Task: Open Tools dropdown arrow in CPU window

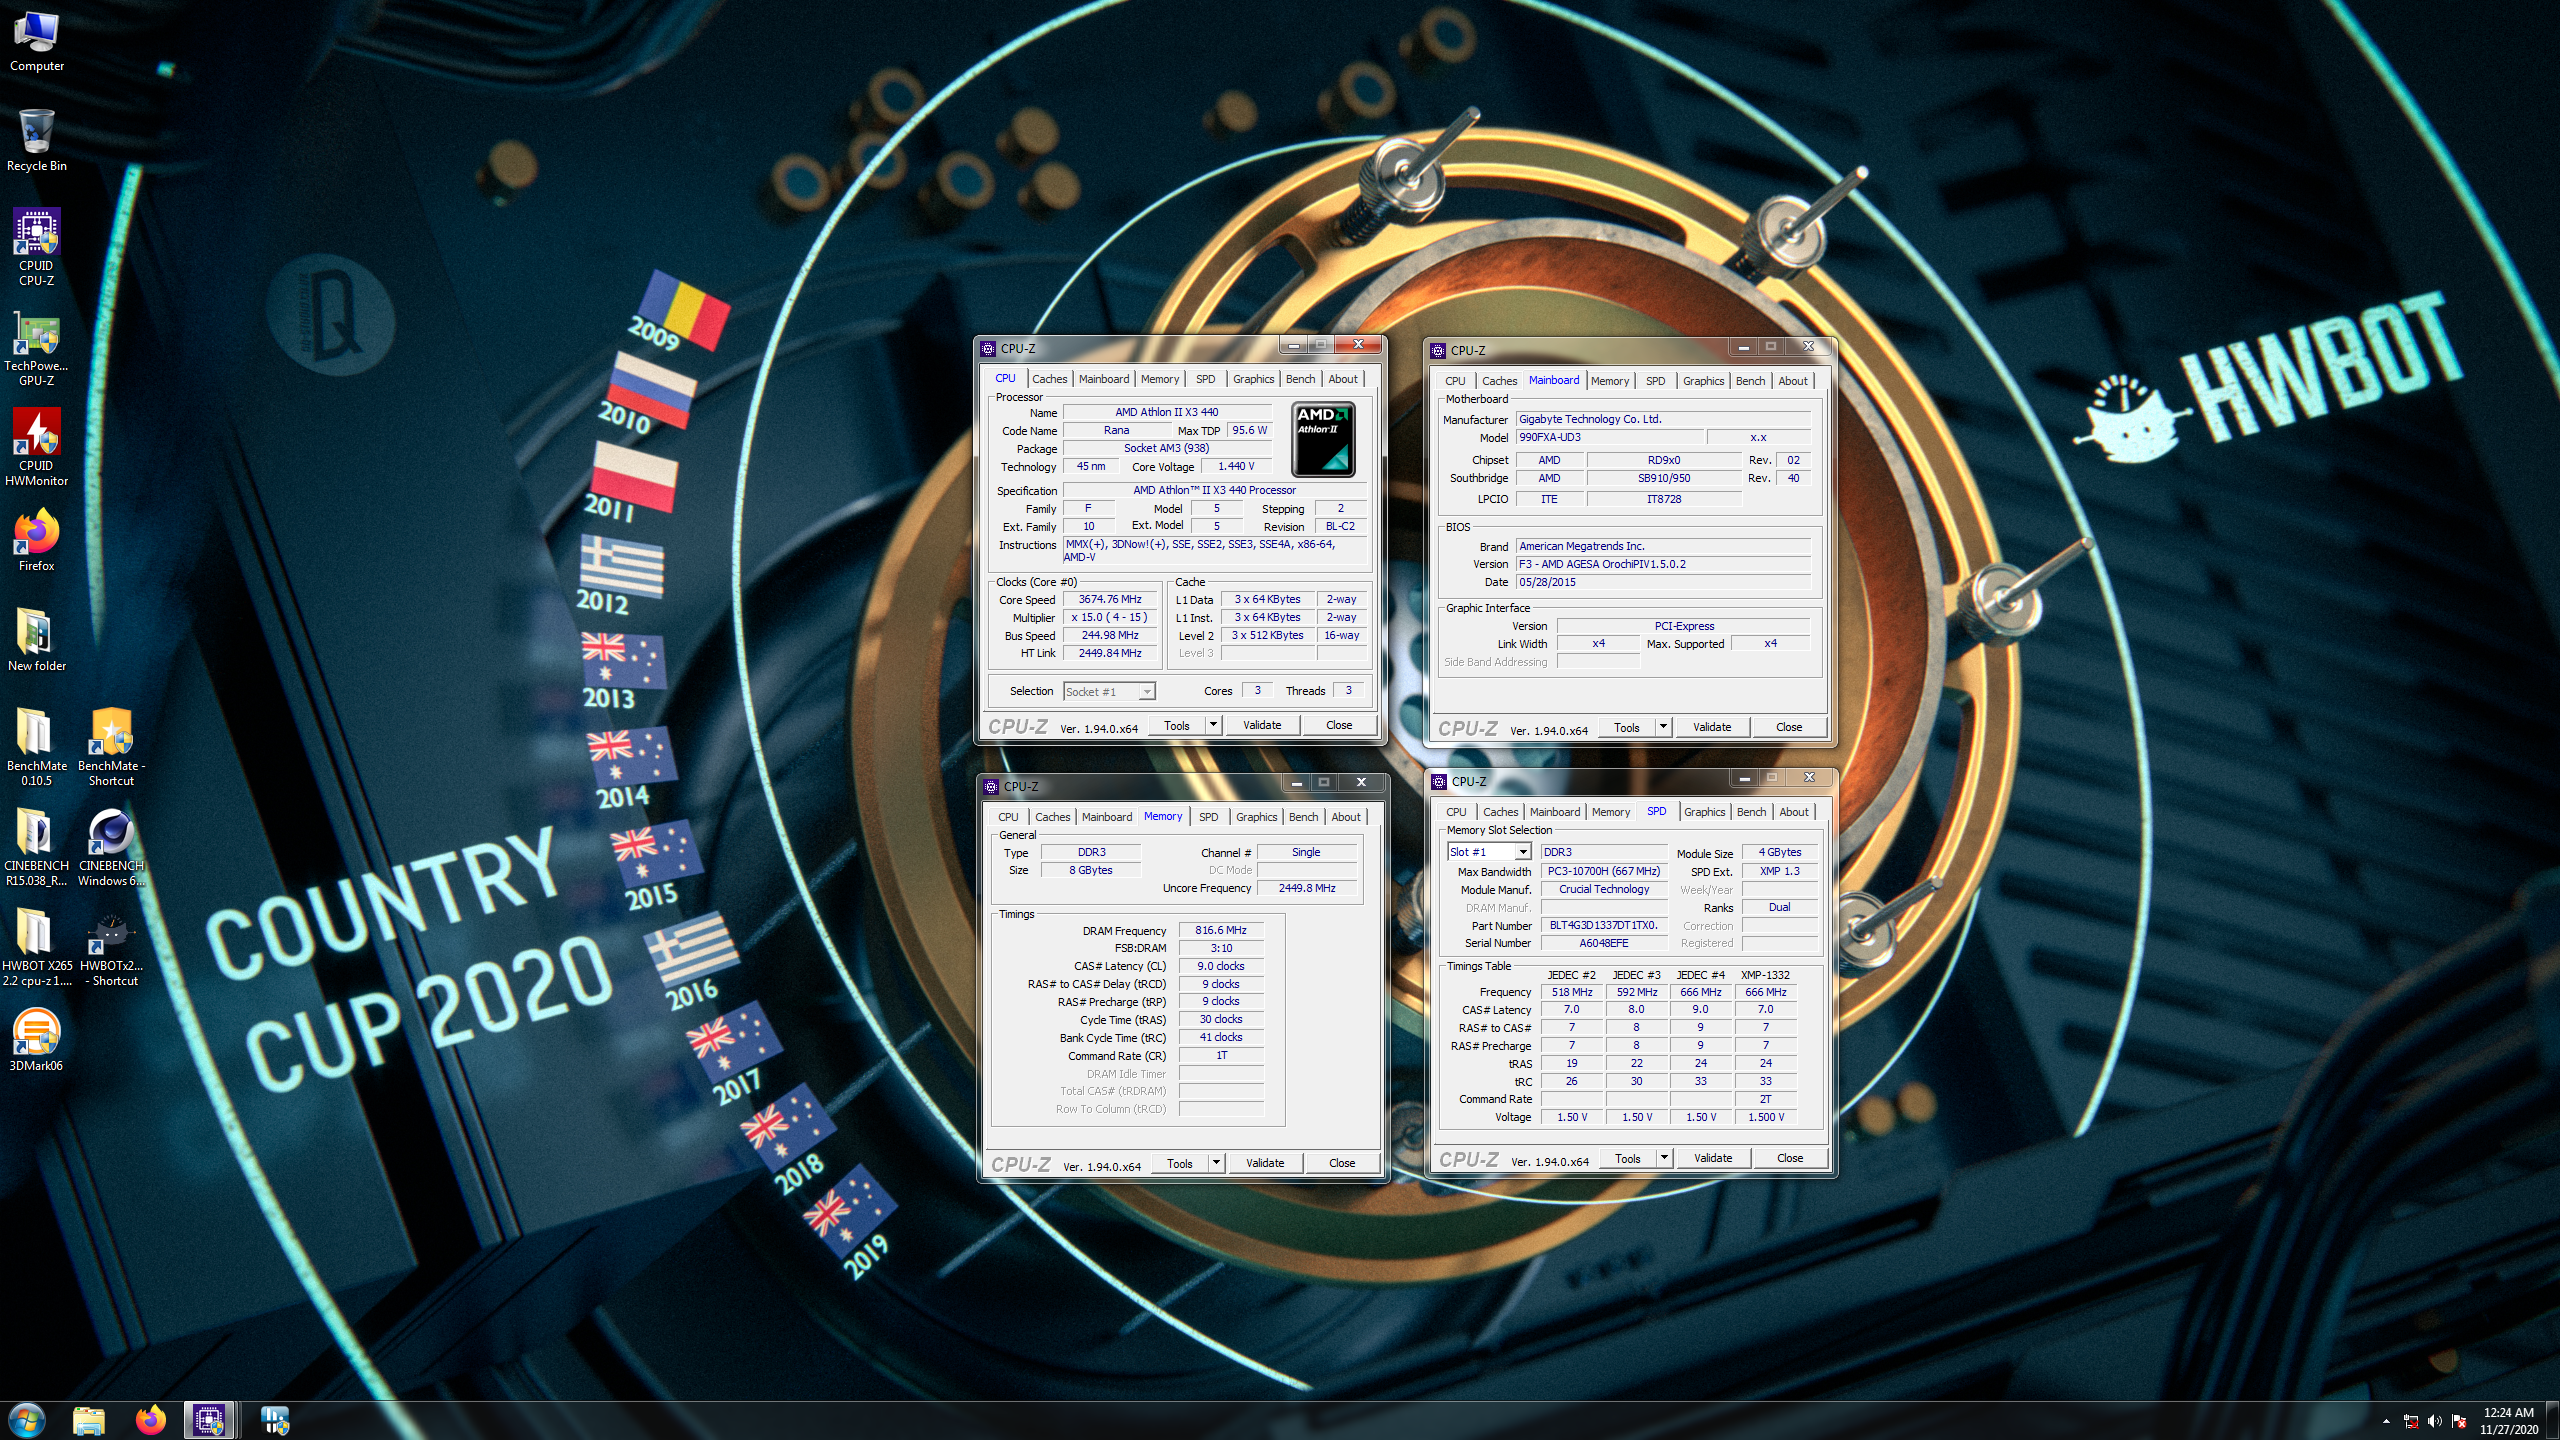Action: [1213, 725]
